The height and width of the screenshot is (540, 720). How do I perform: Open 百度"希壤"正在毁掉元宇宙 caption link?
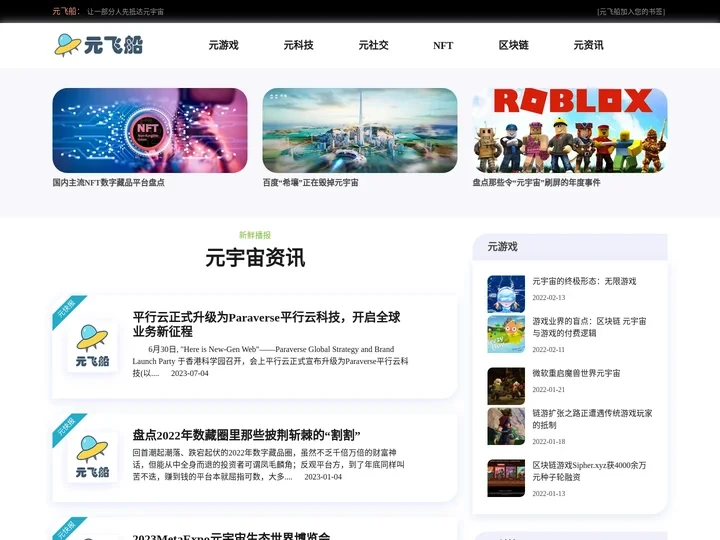(310, 182)
